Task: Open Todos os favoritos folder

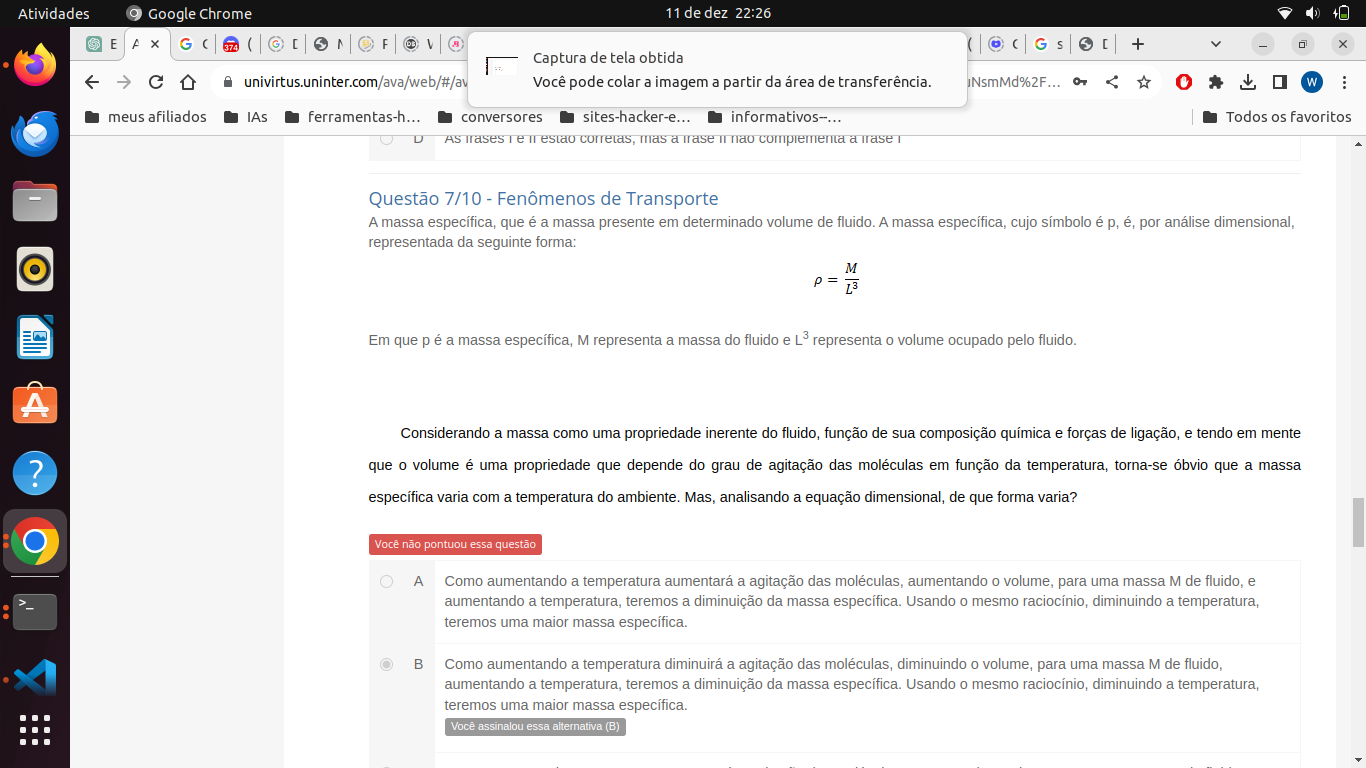Action: point(1277,117)
